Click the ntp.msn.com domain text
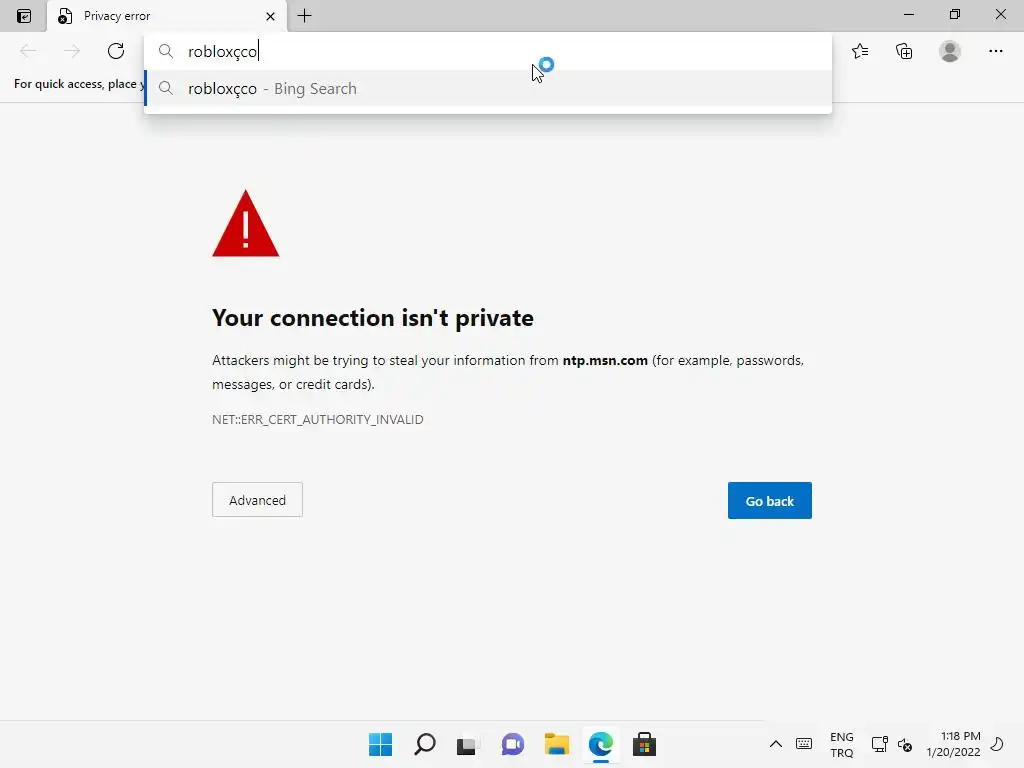The height and width of the screenshot is (768, 1024). click(605, 360)
